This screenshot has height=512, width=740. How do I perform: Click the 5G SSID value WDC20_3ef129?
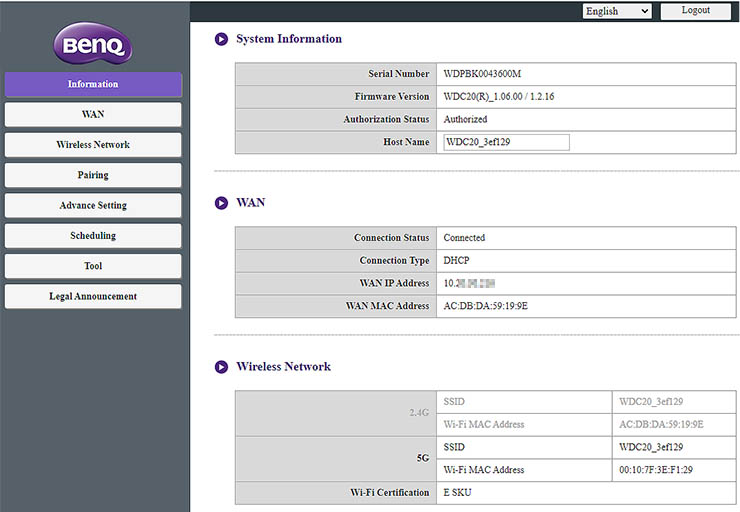[x=651, y=447]
